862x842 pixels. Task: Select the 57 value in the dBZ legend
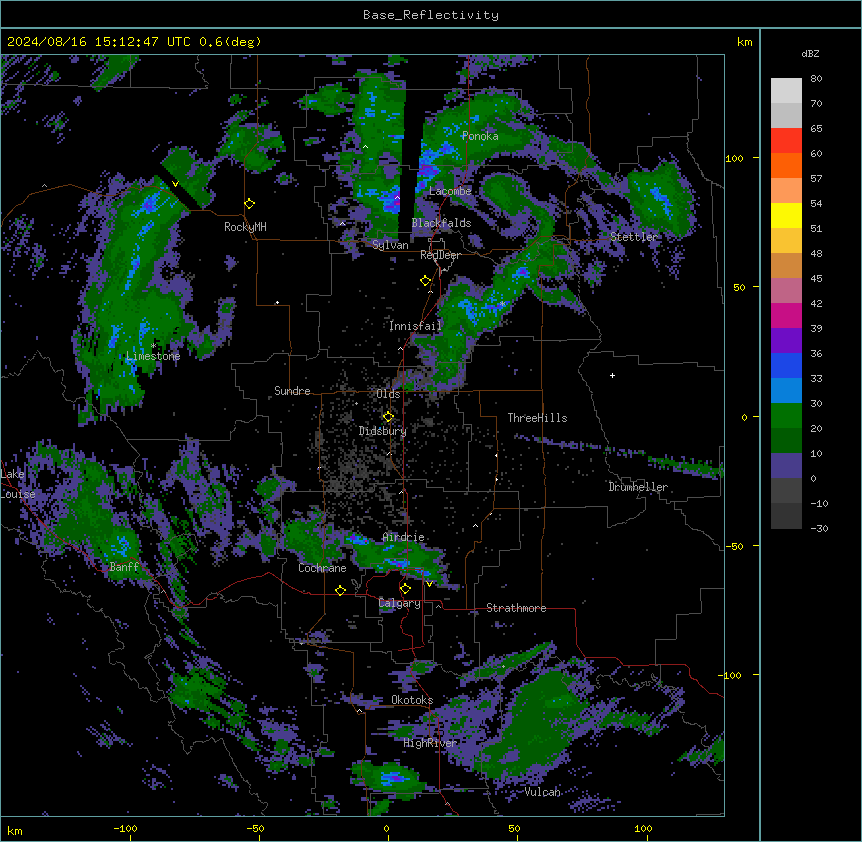[816, 179]
